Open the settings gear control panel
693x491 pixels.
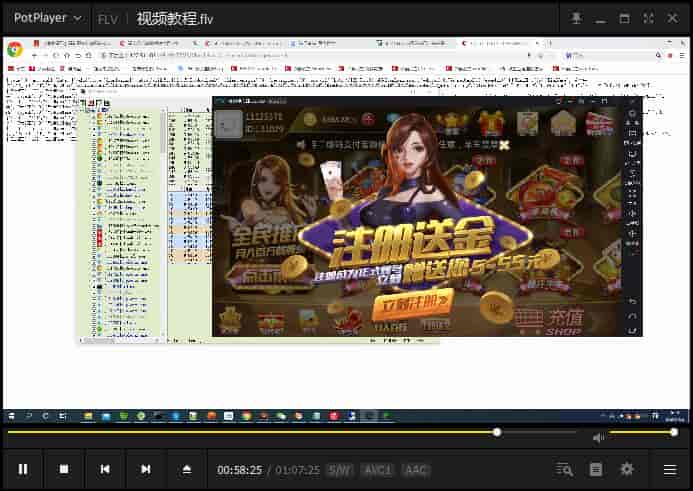[x=627, y=469]
